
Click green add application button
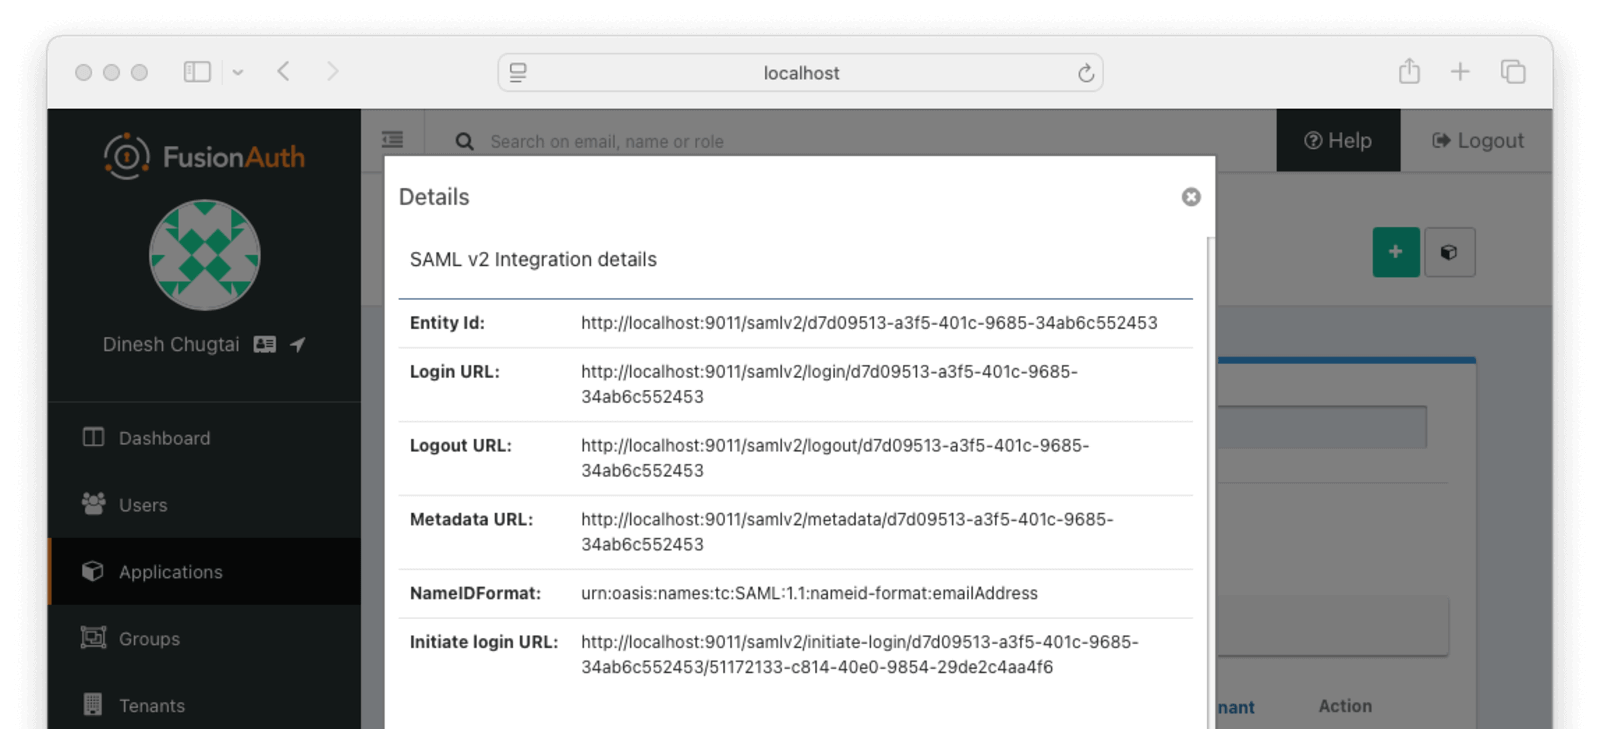click(1396, 252)
